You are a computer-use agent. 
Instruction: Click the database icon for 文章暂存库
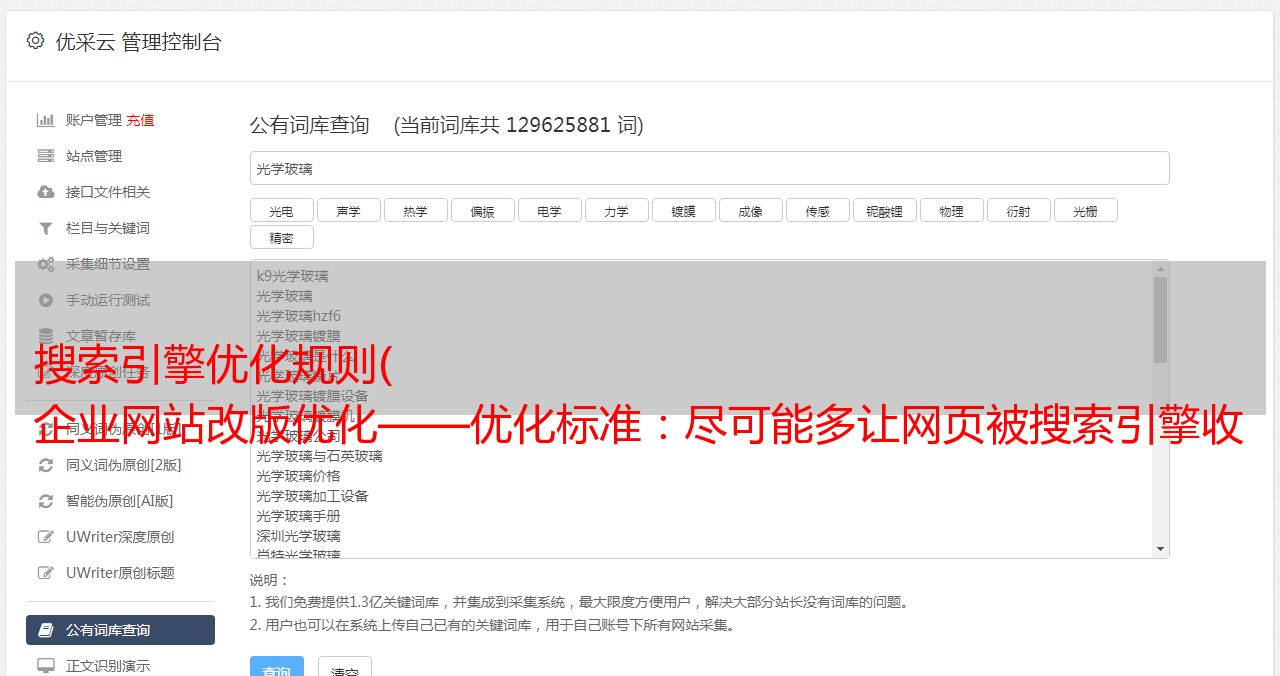45,336
